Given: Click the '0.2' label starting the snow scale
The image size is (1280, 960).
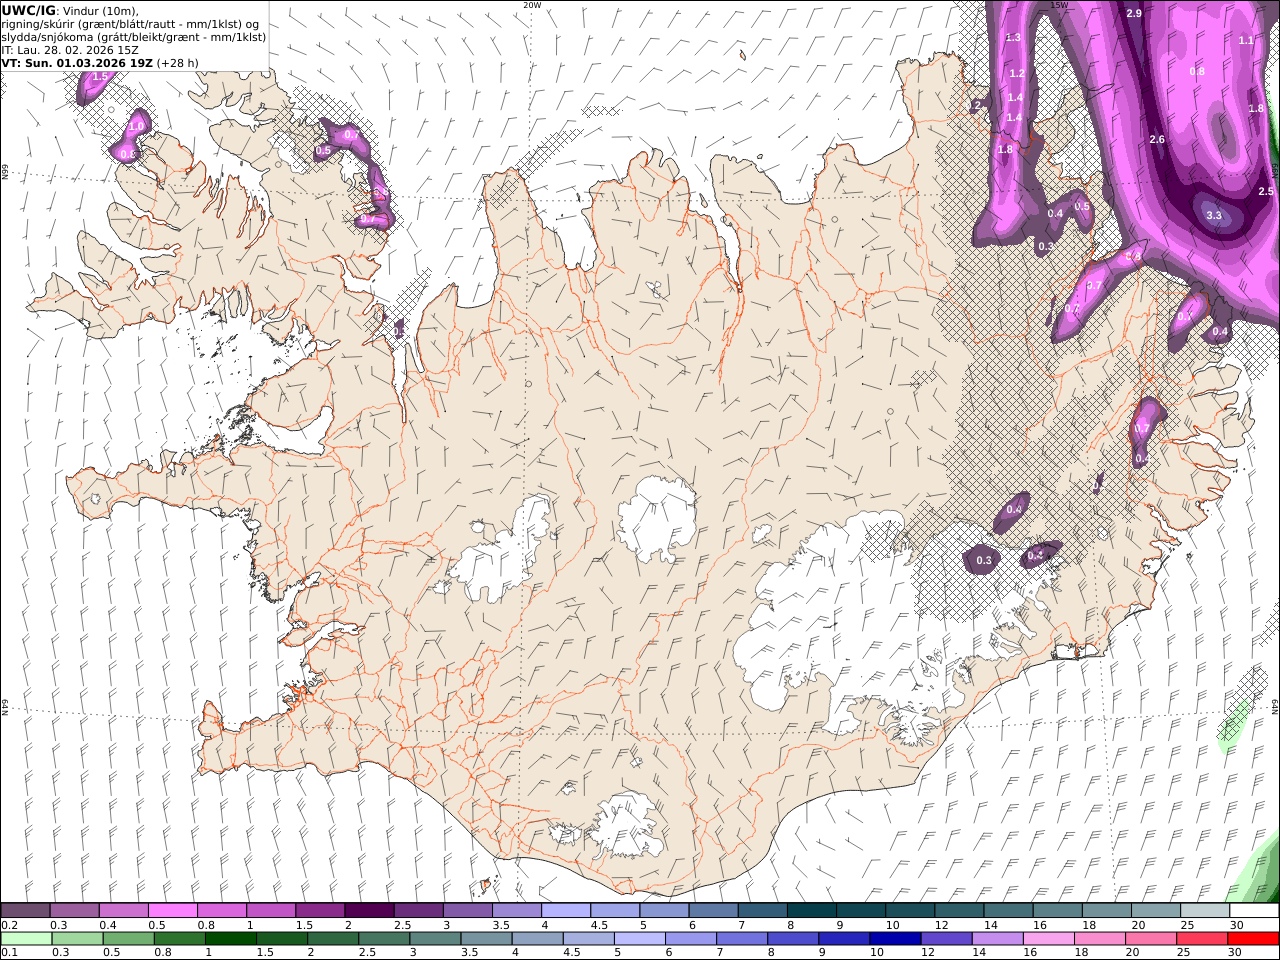Looking at the screenshot, I should [8, 925].
